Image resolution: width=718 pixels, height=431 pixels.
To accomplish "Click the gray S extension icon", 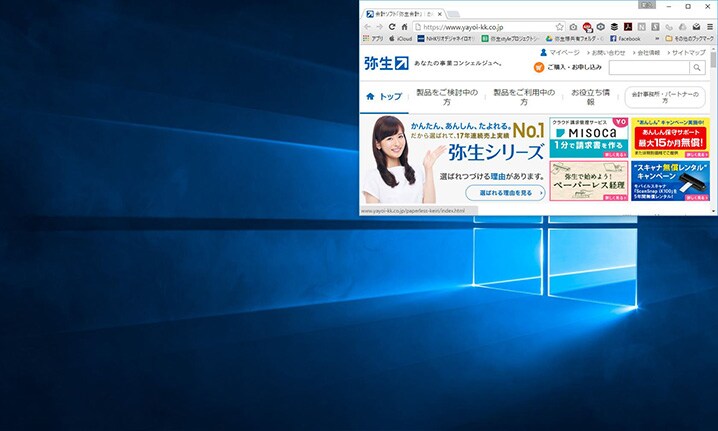I will 655,27.
